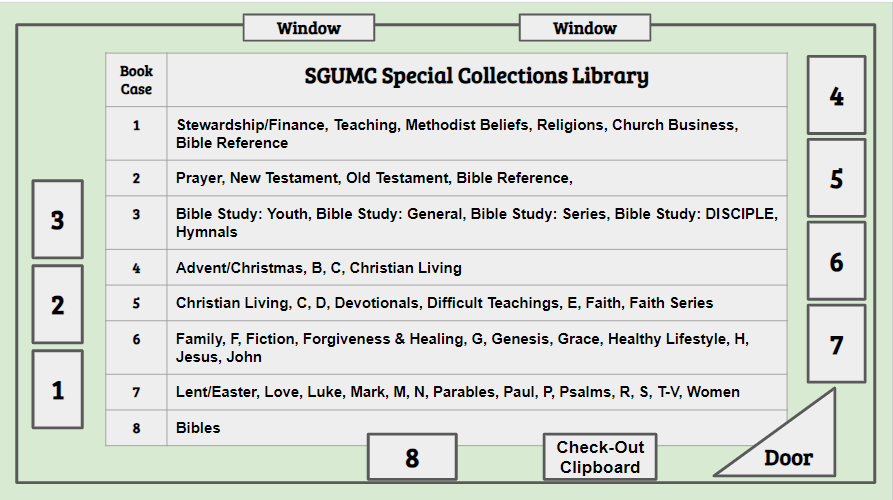Click the Lent/Easter, Love, Luke row

pyautogui.click(x=446, y=392)
